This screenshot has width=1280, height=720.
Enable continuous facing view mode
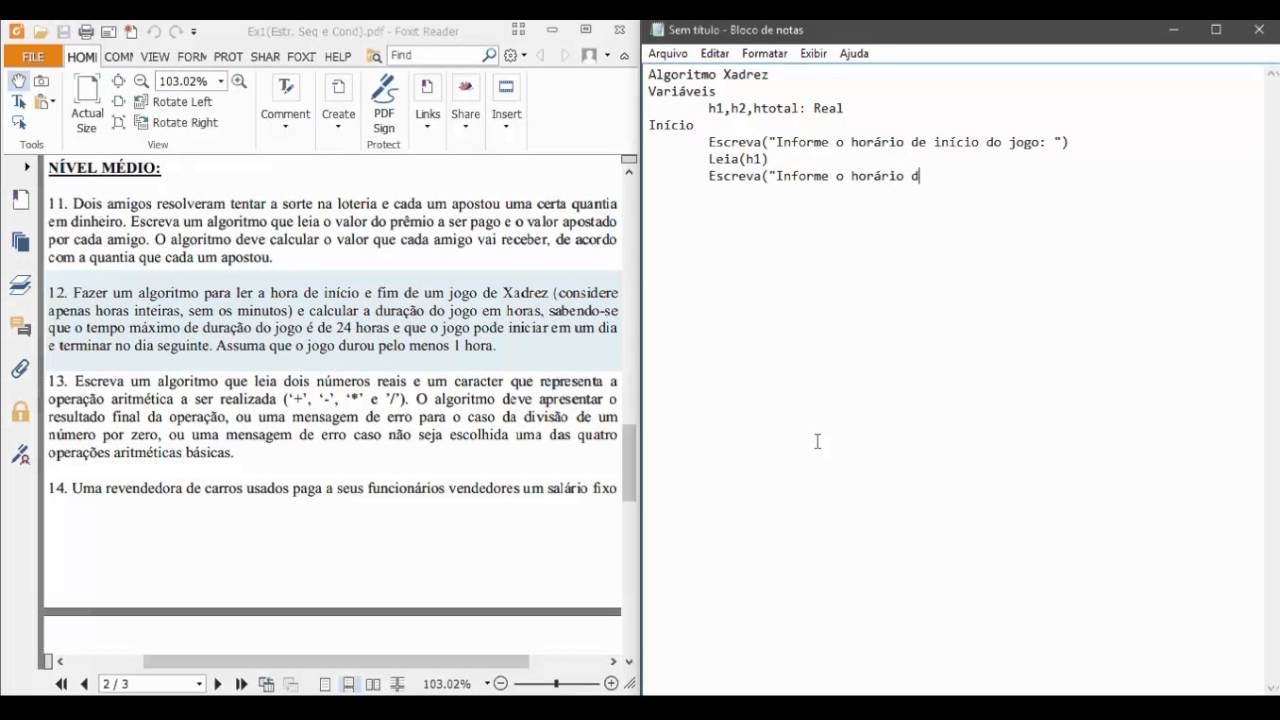397,684
